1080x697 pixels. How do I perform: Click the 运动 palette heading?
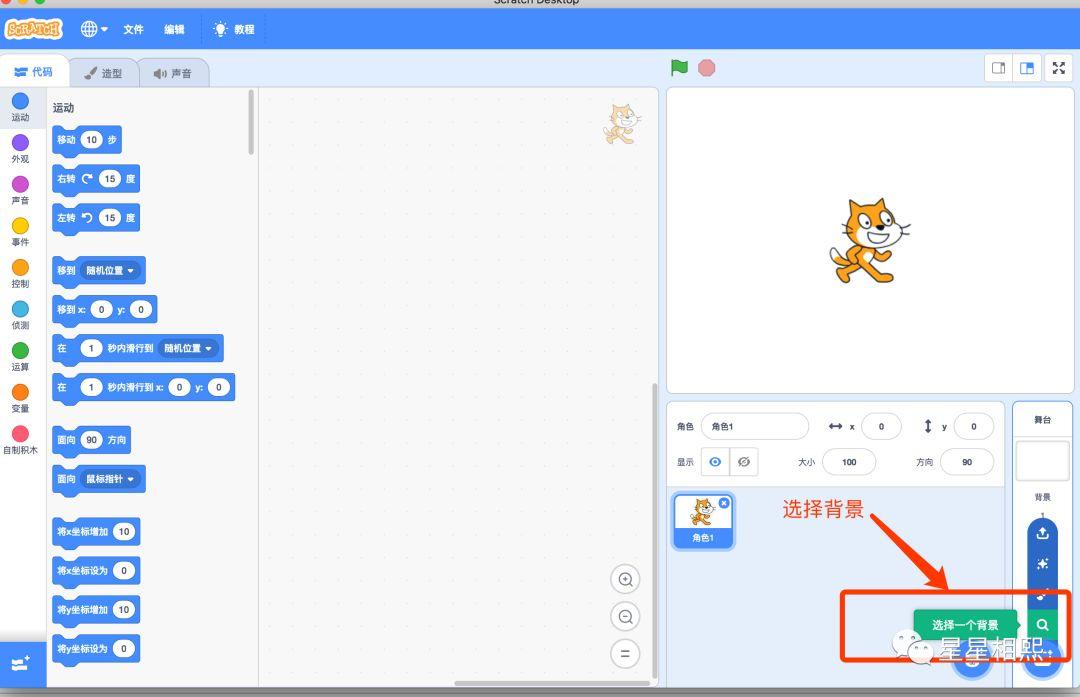(x=63, y=107)
